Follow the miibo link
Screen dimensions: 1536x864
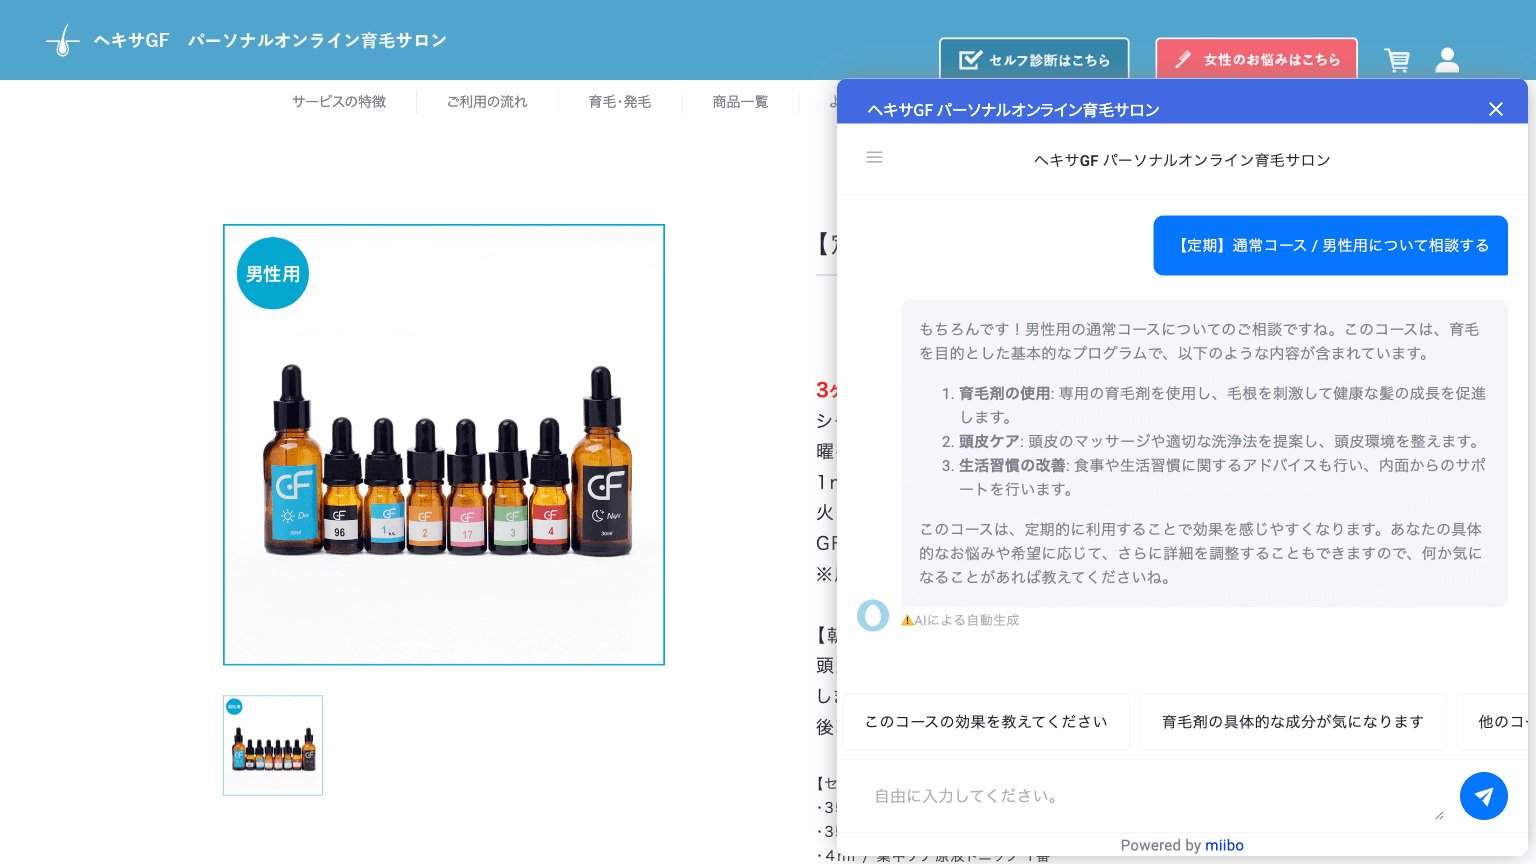click(x=1224, y=845)
